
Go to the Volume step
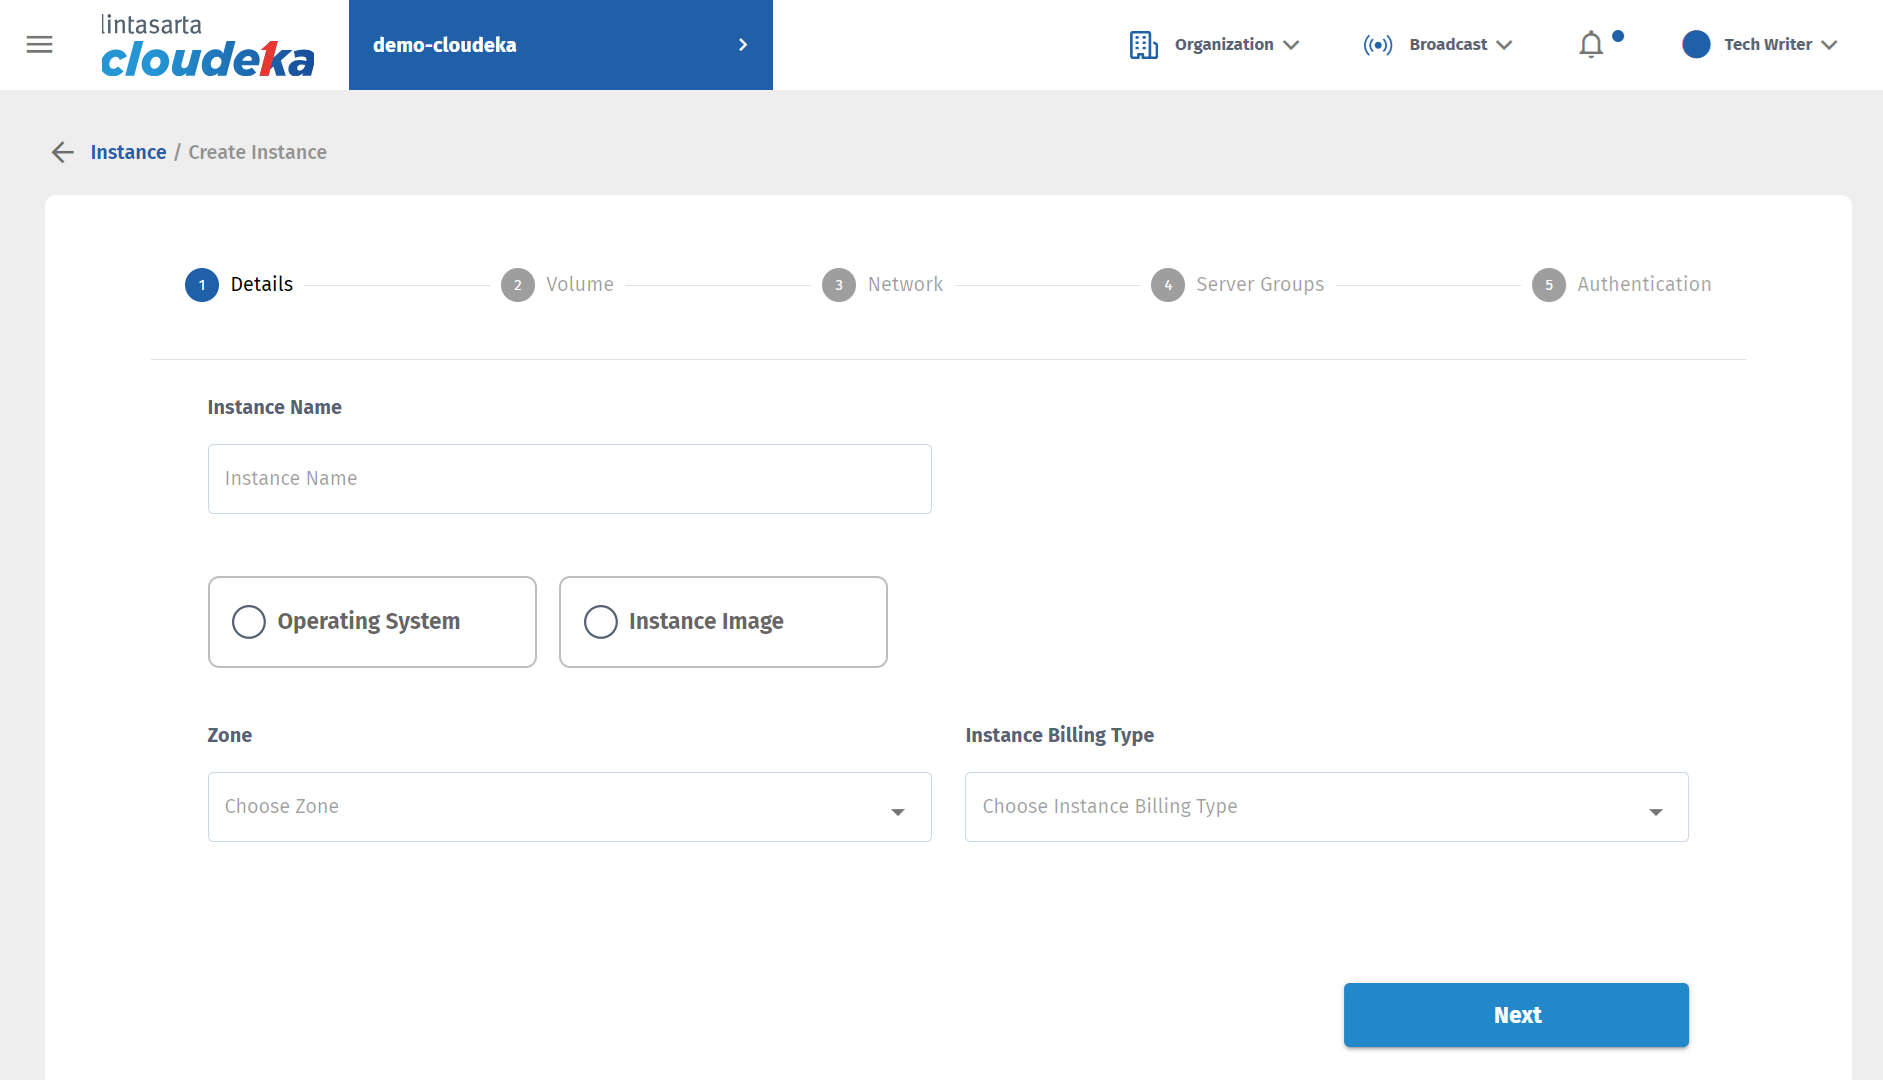(x=579, y=285)
